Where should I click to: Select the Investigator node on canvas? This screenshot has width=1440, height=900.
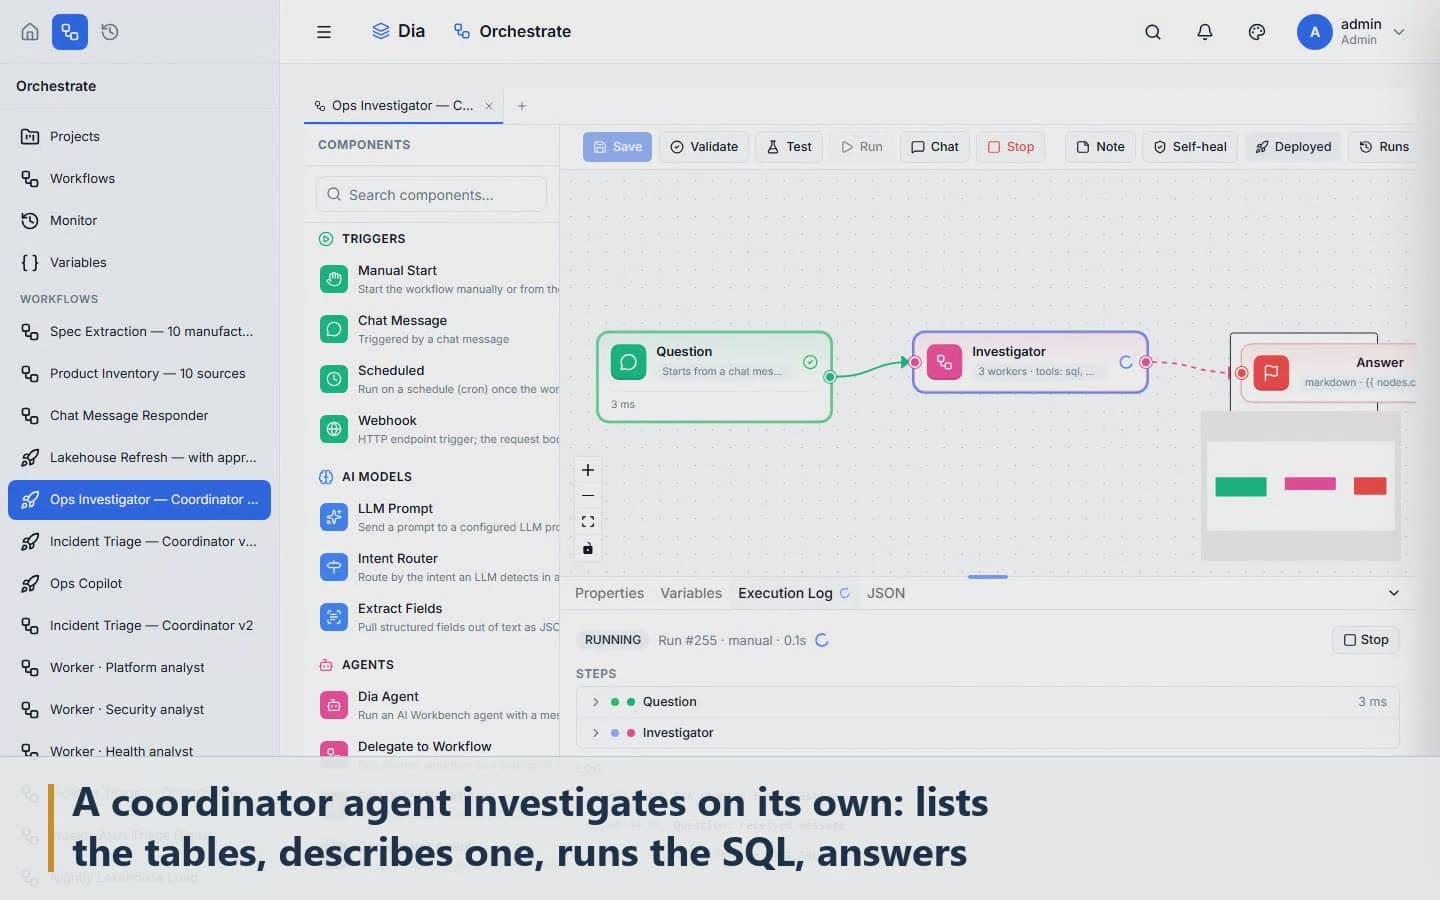coord(1030,362)
